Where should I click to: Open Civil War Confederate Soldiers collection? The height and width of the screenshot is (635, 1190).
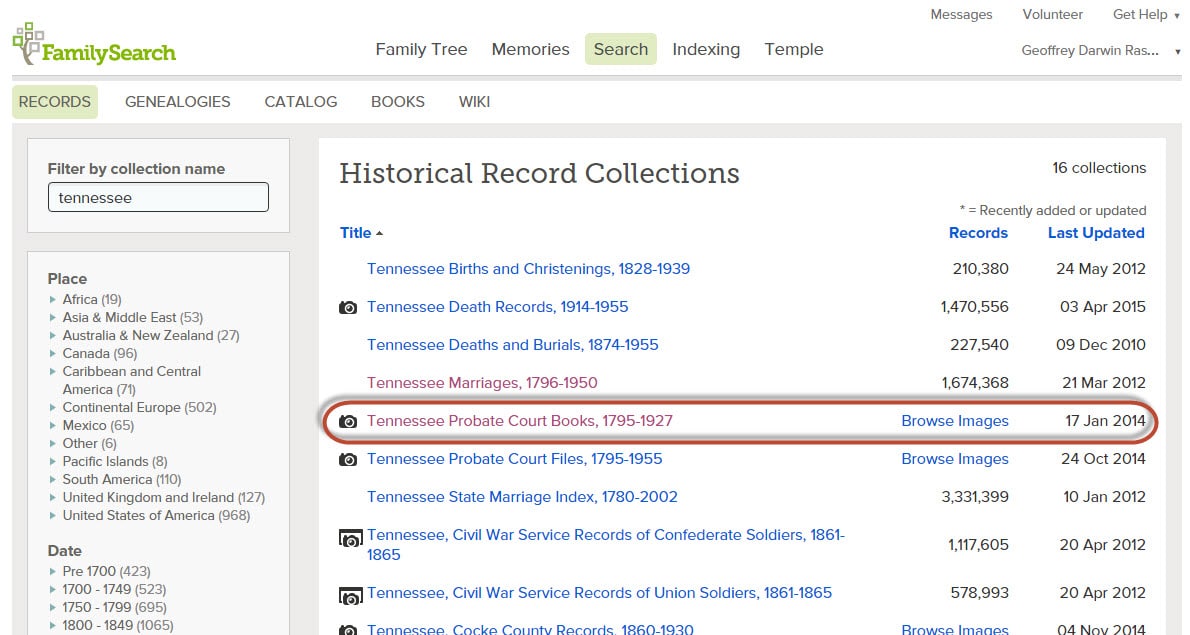point(606,544)
